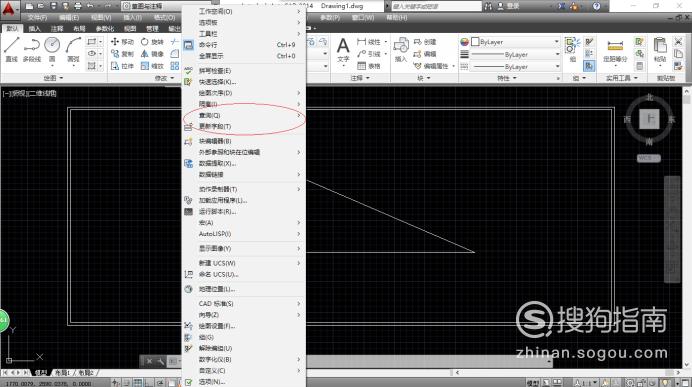
Task: Select Block Editor (块编辑器) menu item
Action: coord(244,141)
